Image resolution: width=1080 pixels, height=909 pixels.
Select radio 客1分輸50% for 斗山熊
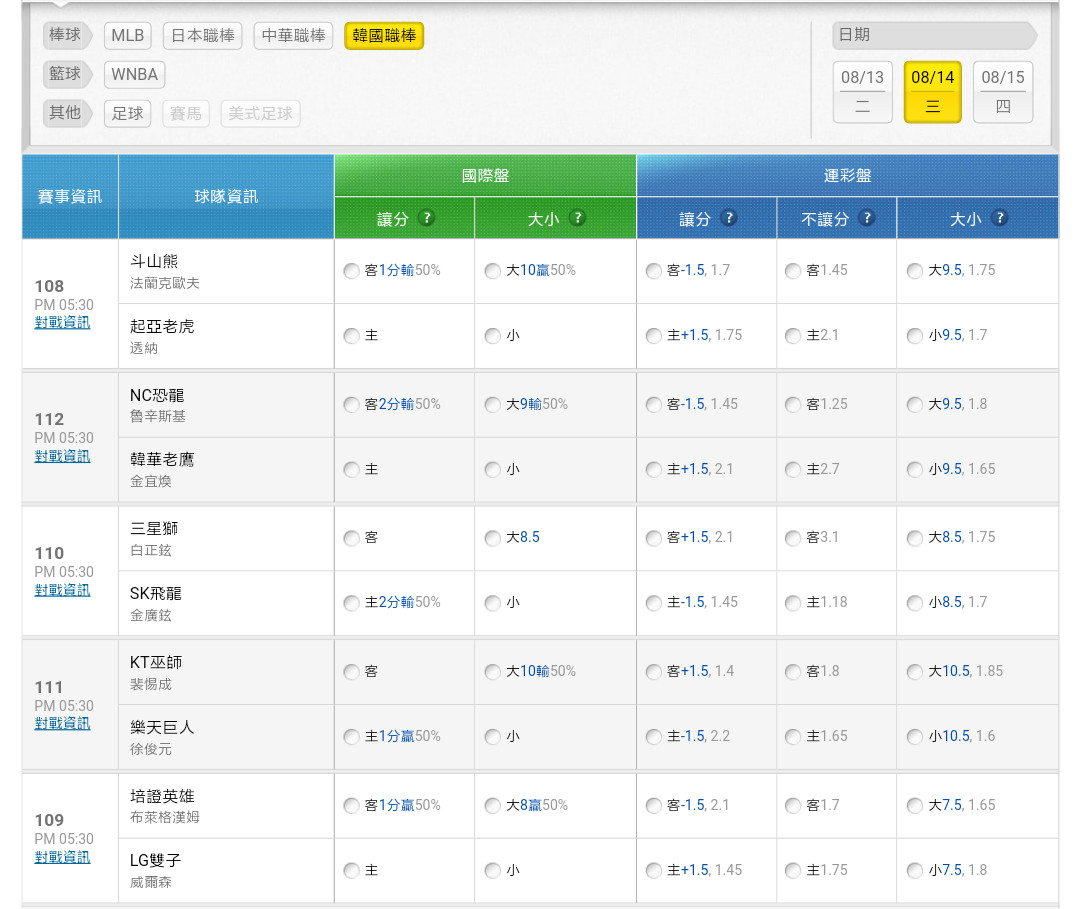point(351,271)
